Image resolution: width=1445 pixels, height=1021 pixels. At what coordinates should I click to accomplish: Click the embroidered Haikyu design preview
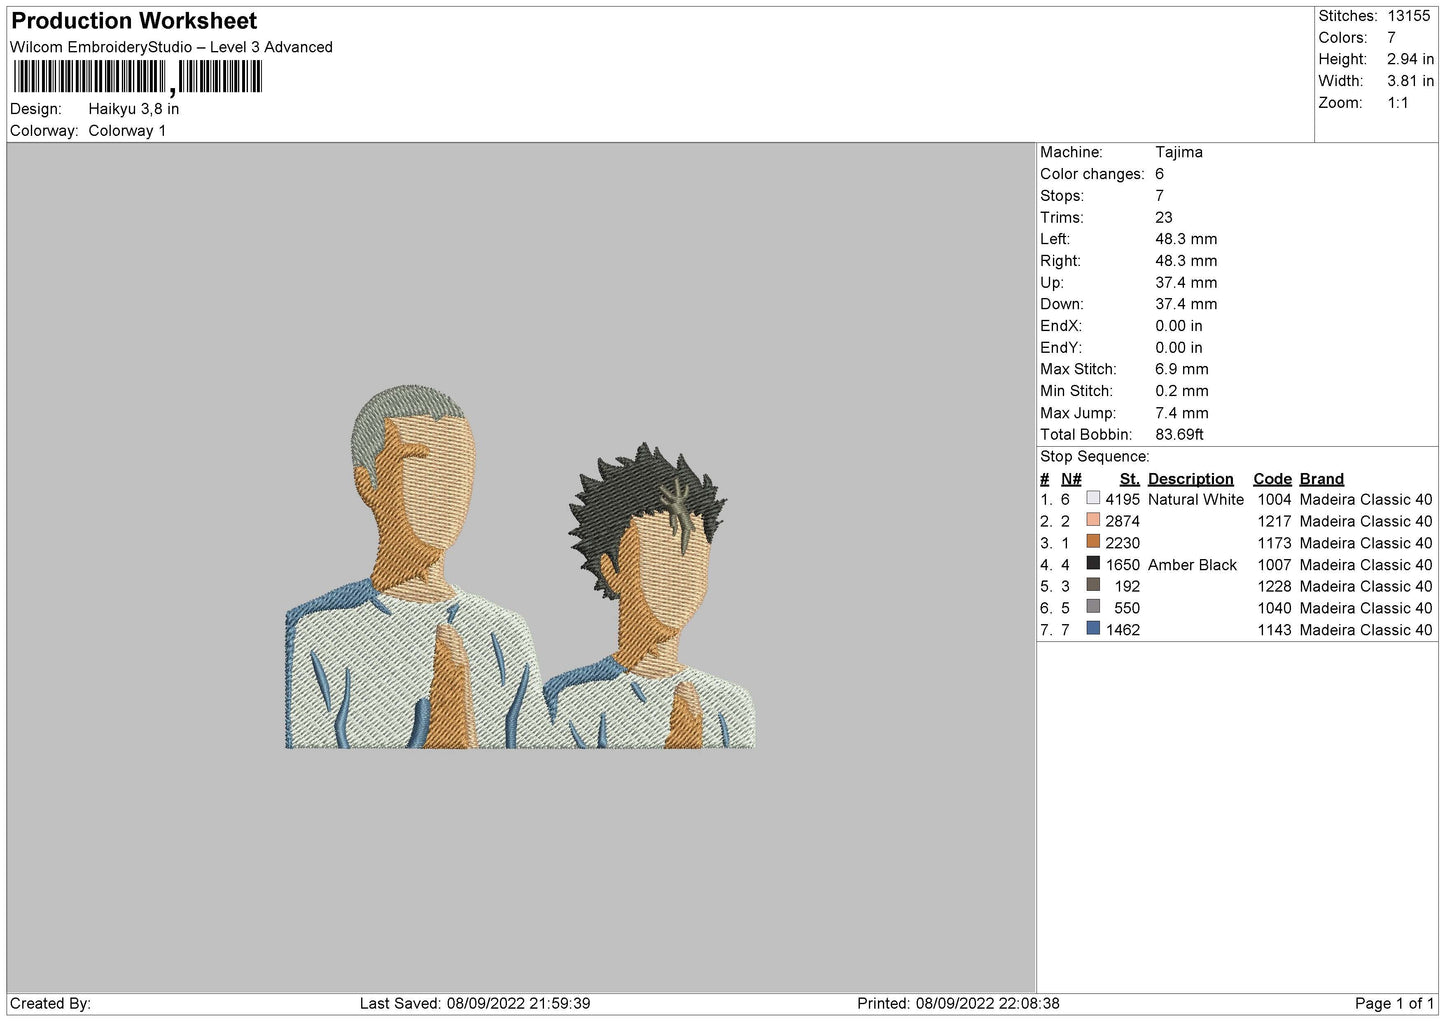click(520, 567)
